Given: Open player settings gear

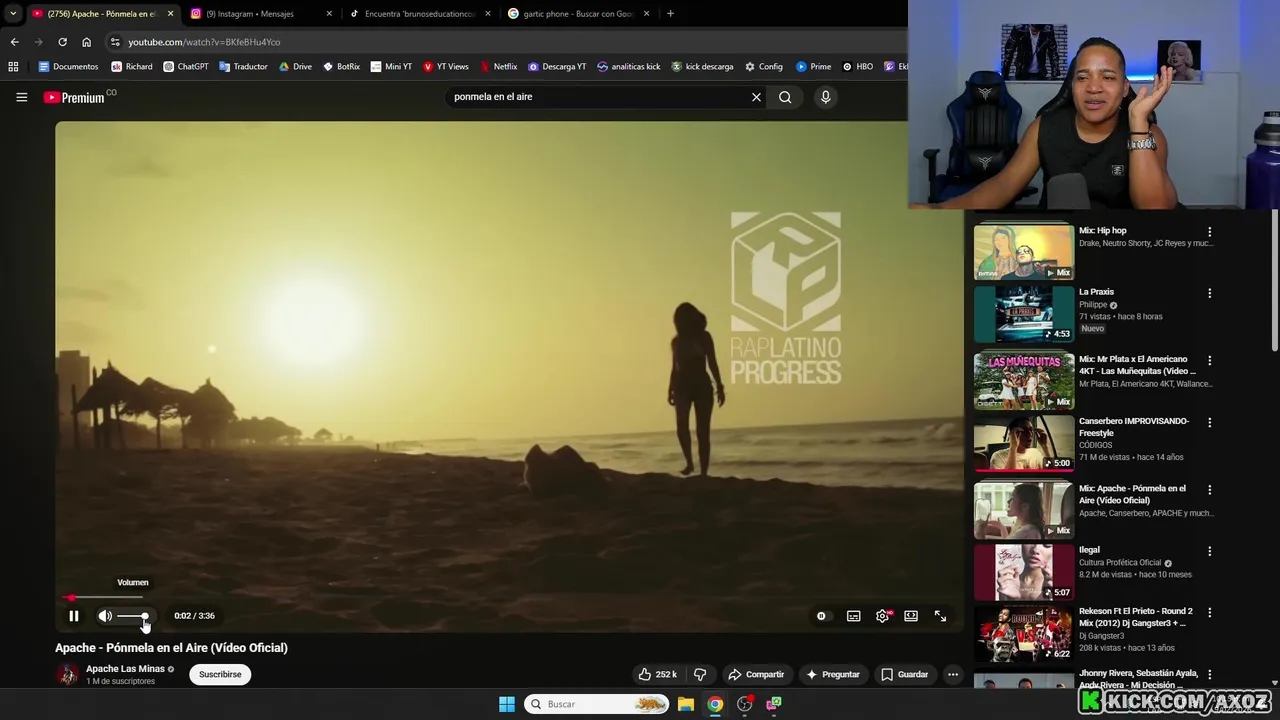Looking at the screenshot, I should pyautogui.click(x=882, y=616).
